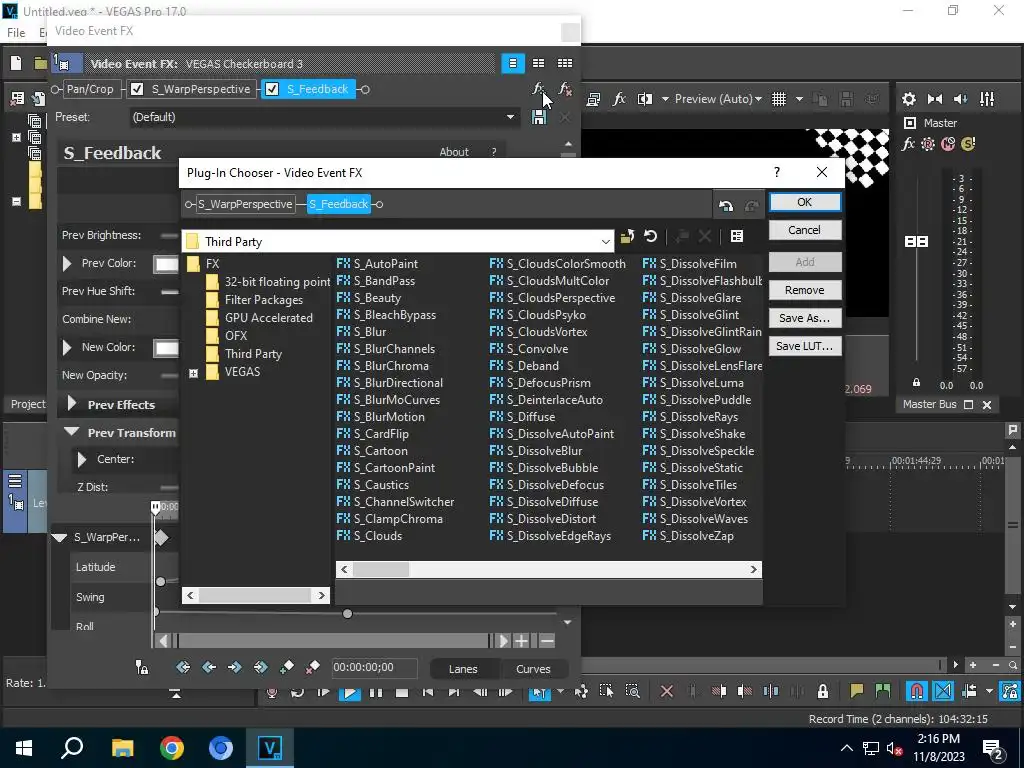Image resolution: width=1024 pixels, height=768 pixels.
Task: Select the two-column grid layout icon
Action: click(x=539, y=63)
